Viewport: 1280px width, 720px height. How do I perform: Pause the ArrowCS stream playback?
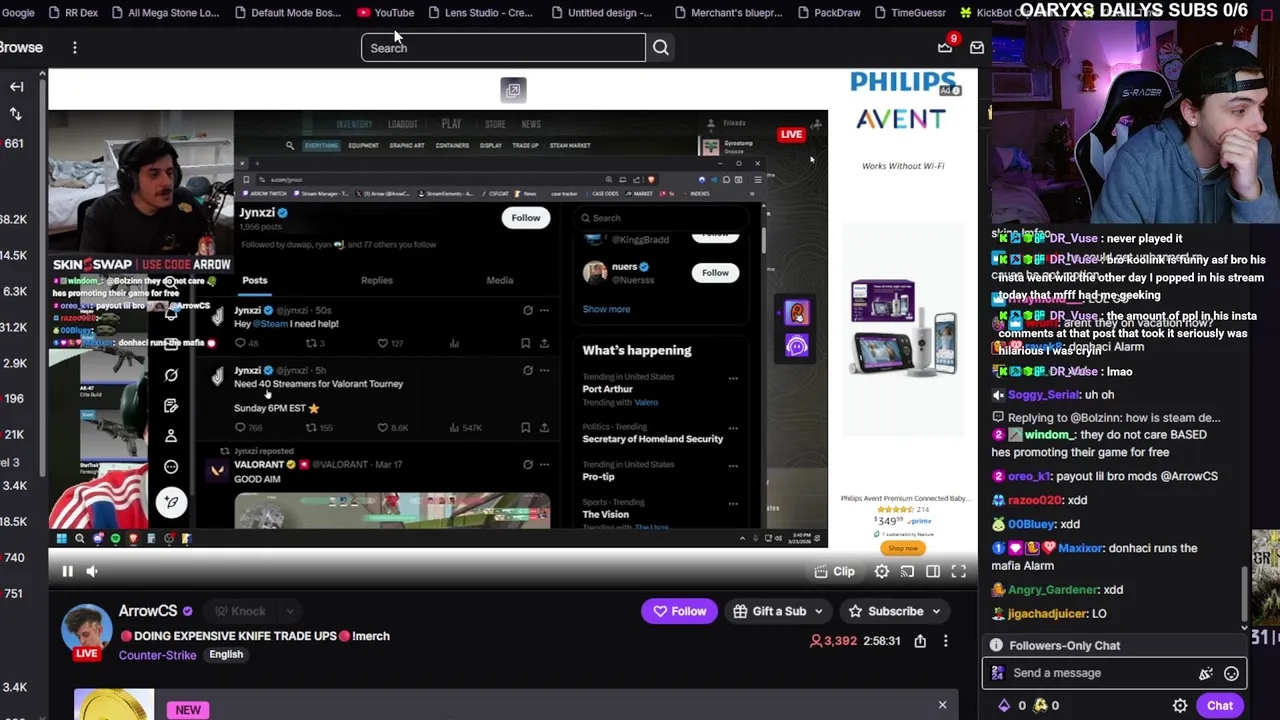pos(67,571)
